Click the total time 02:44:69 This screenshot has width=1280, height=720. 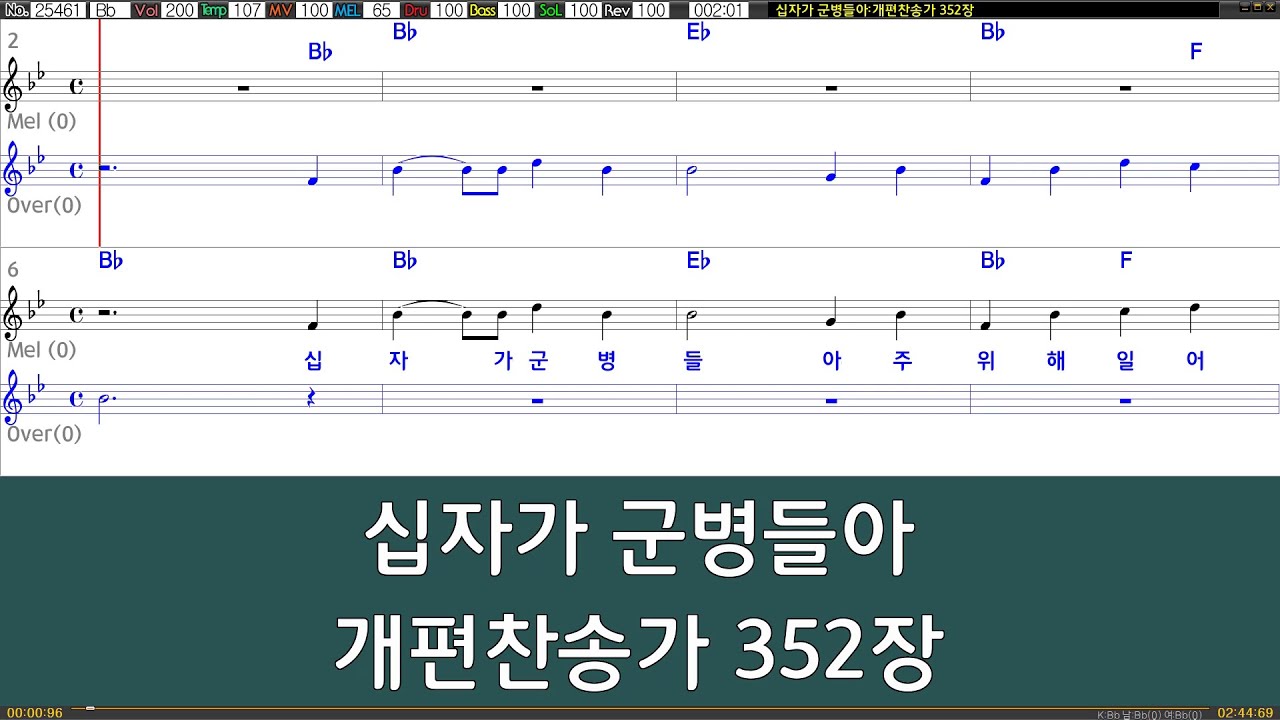click(1245, 713)
